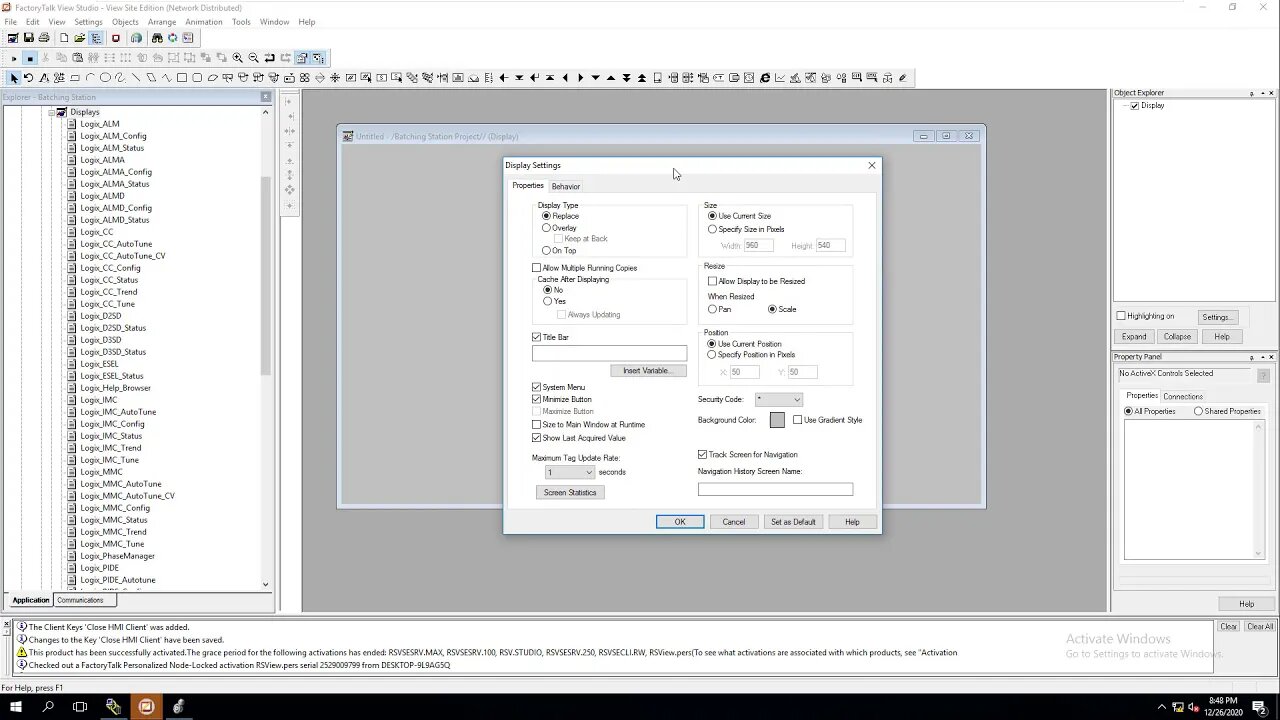Image resolution: width=1280 pixels, height=720 pixels.
Task: Toggle Highlighting on in Object Explorer
Action: click(1121, 316)
